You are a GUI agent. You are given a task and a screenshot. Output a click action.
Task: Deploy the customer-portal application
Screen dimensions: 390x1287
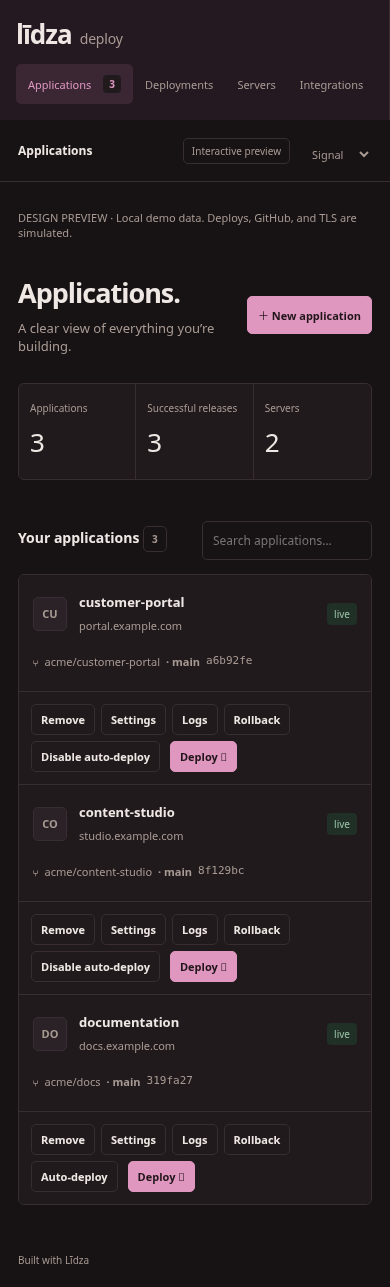(x=203, y=757)
